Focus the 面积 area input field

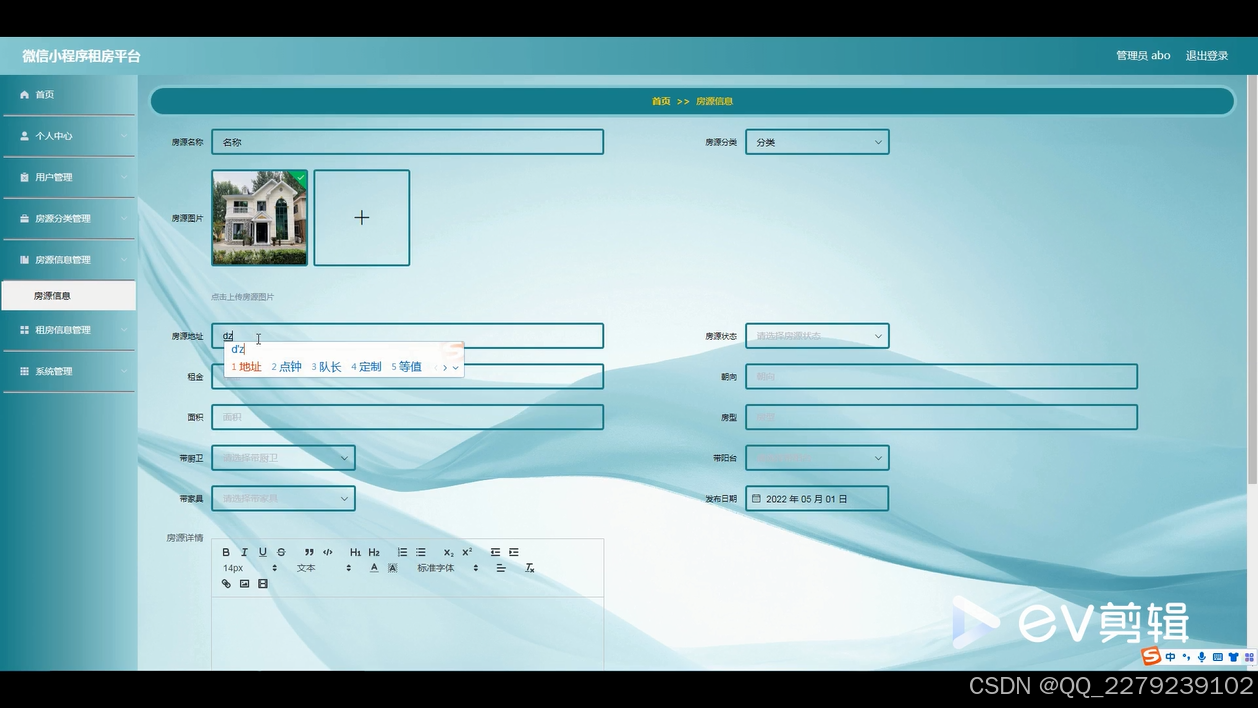click(x=408, y=417)
